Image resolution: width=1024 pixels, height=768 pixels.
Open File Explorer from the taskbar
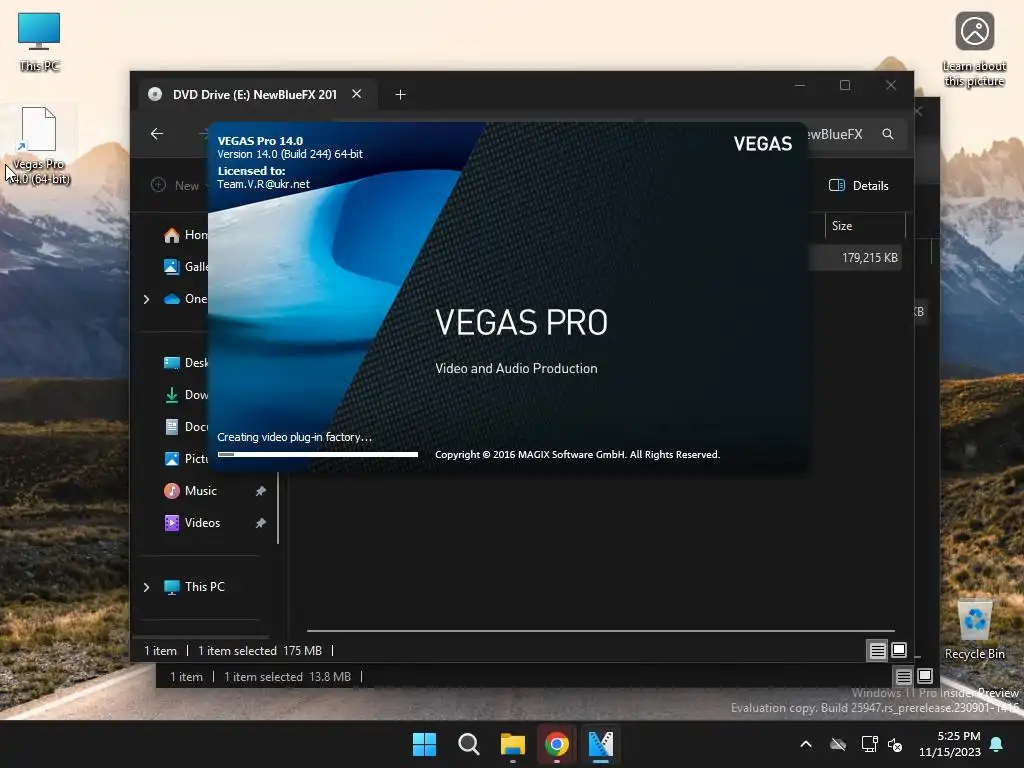(513, 744)
